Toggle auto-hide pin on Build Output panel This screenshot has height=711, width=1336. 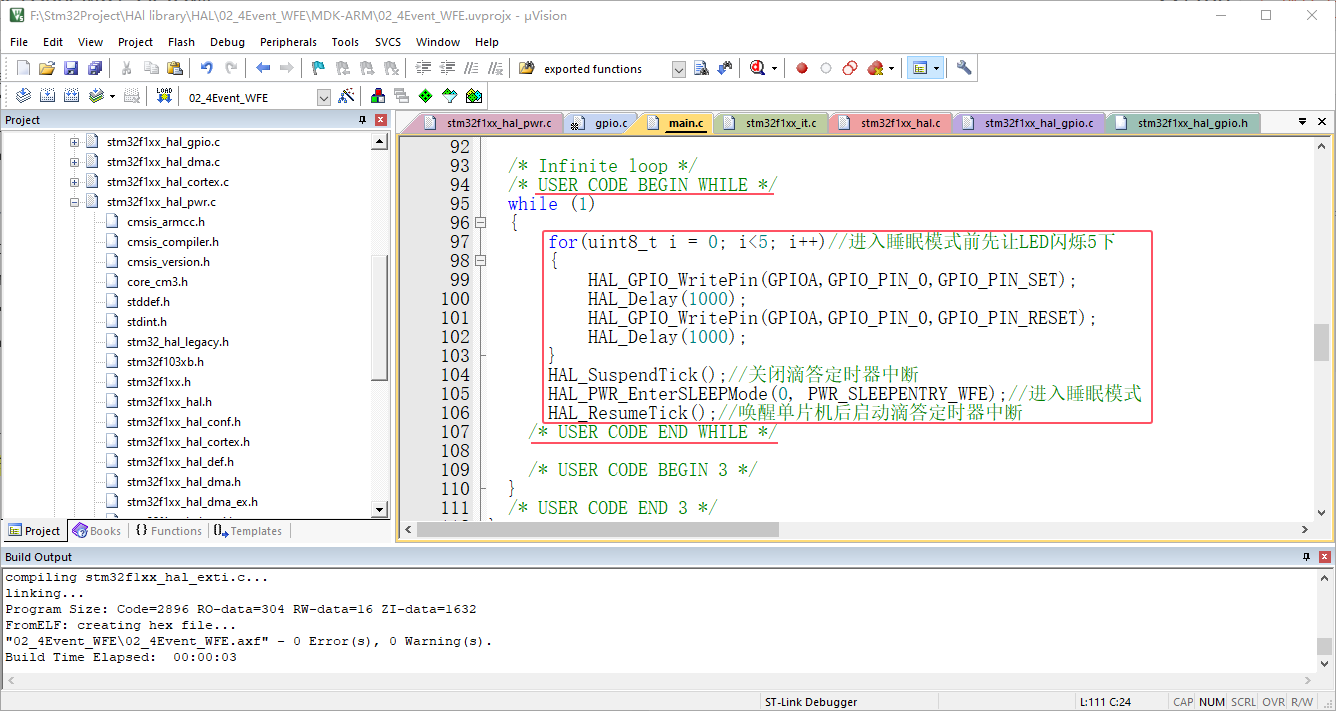click(1306, 557)
